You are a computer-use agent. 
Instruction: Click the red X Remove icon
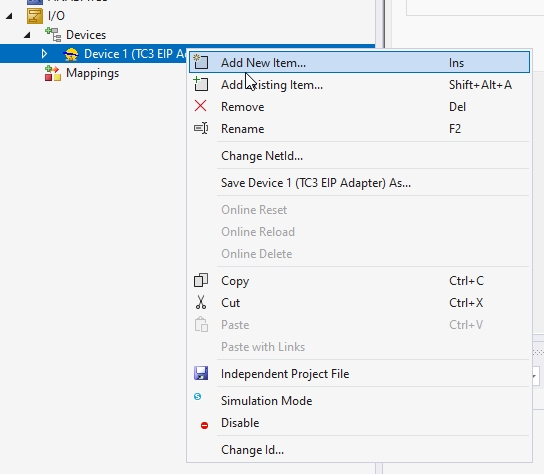pyautogui.click(x=201, y=106)
